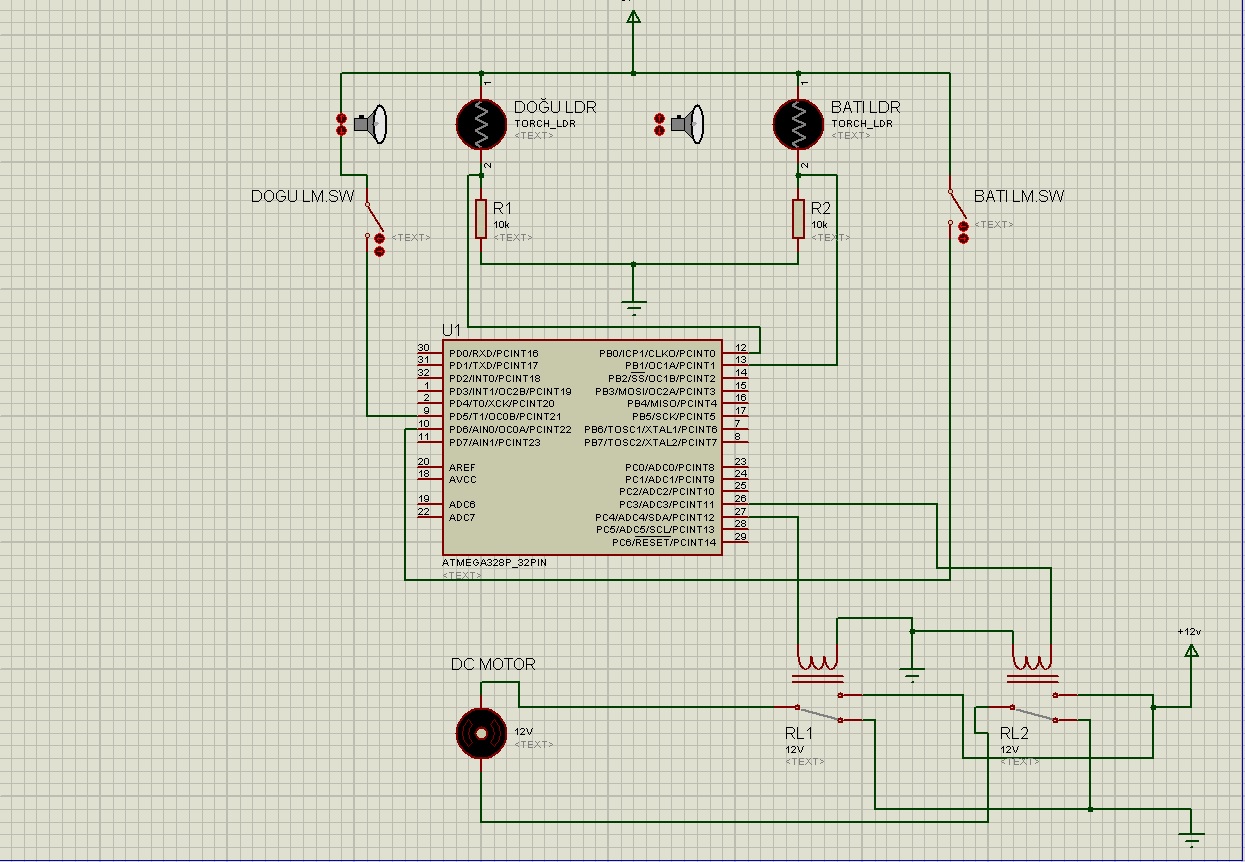1245x862 pixels.
Task: Select the ground symbol below R1 and R2
Action: [633, 305]
